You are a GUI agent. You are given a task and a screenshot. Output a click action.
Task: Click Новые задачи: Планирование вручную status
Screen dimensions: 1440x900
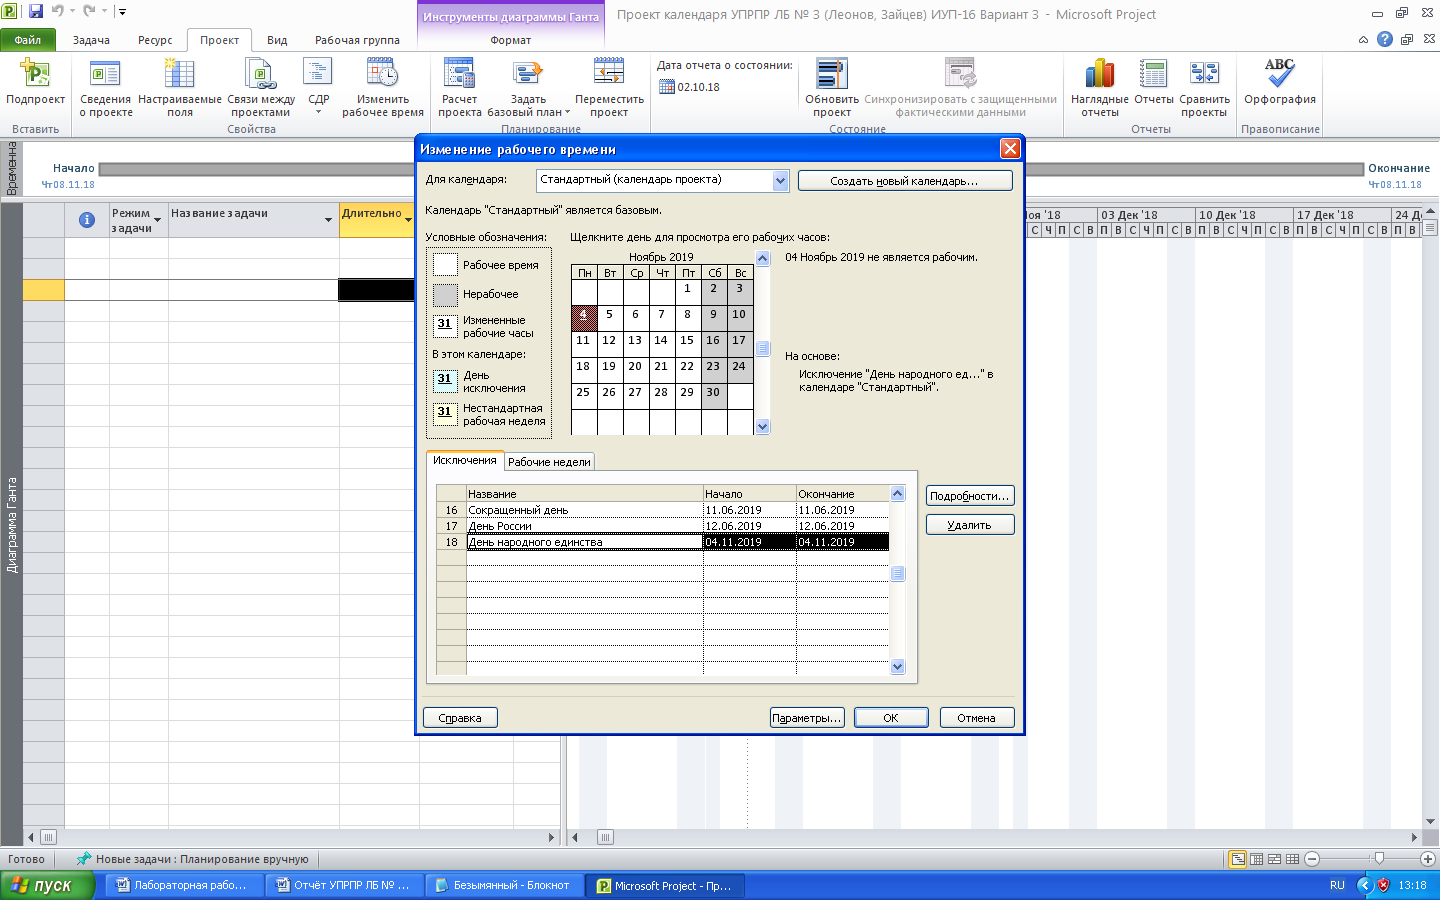click(x=193, y=859)
